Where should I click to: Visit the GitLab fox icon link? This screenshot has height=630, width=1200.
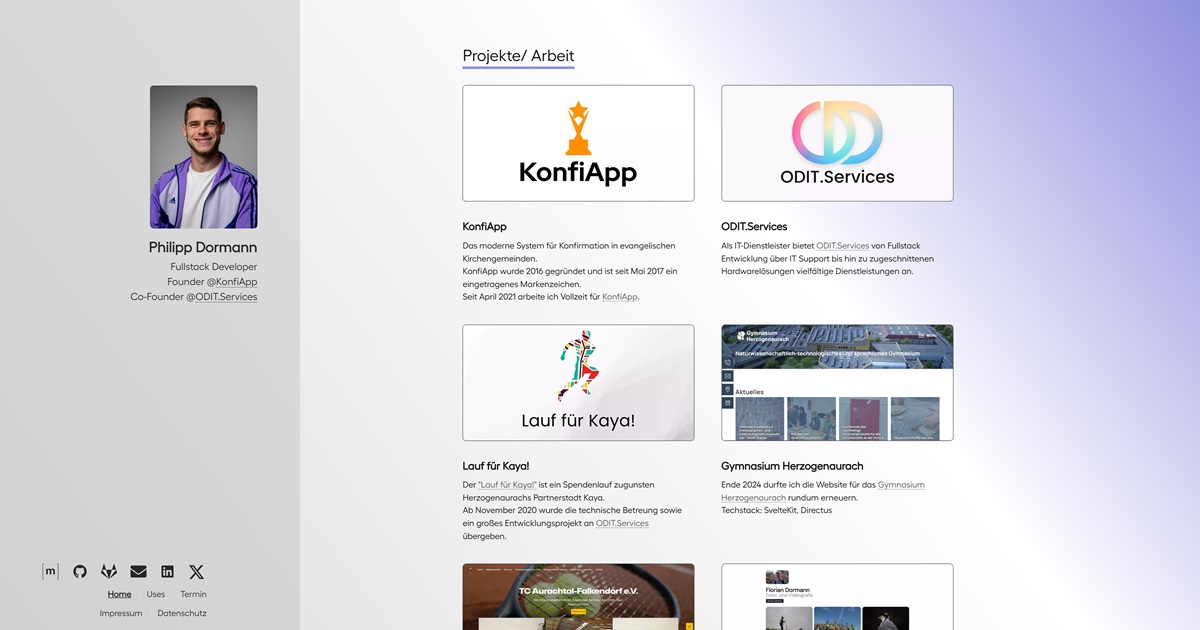(x=109, y=572)
